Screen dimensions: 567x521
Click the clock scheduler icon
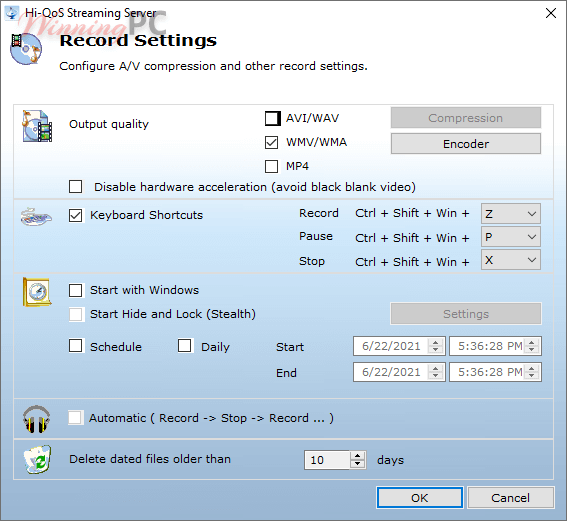[37, 292]
